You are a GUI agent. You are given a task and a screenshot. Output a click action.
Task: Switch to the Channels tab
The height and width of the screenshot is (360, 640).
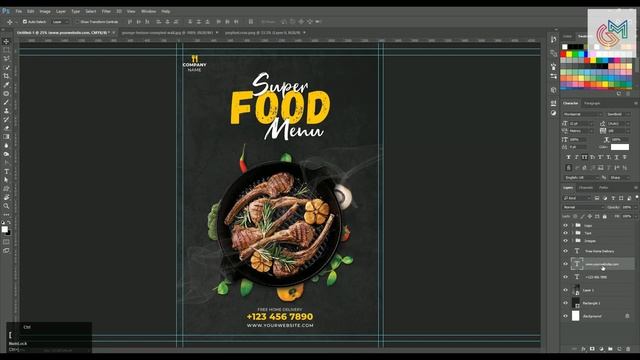pos(586,188)
